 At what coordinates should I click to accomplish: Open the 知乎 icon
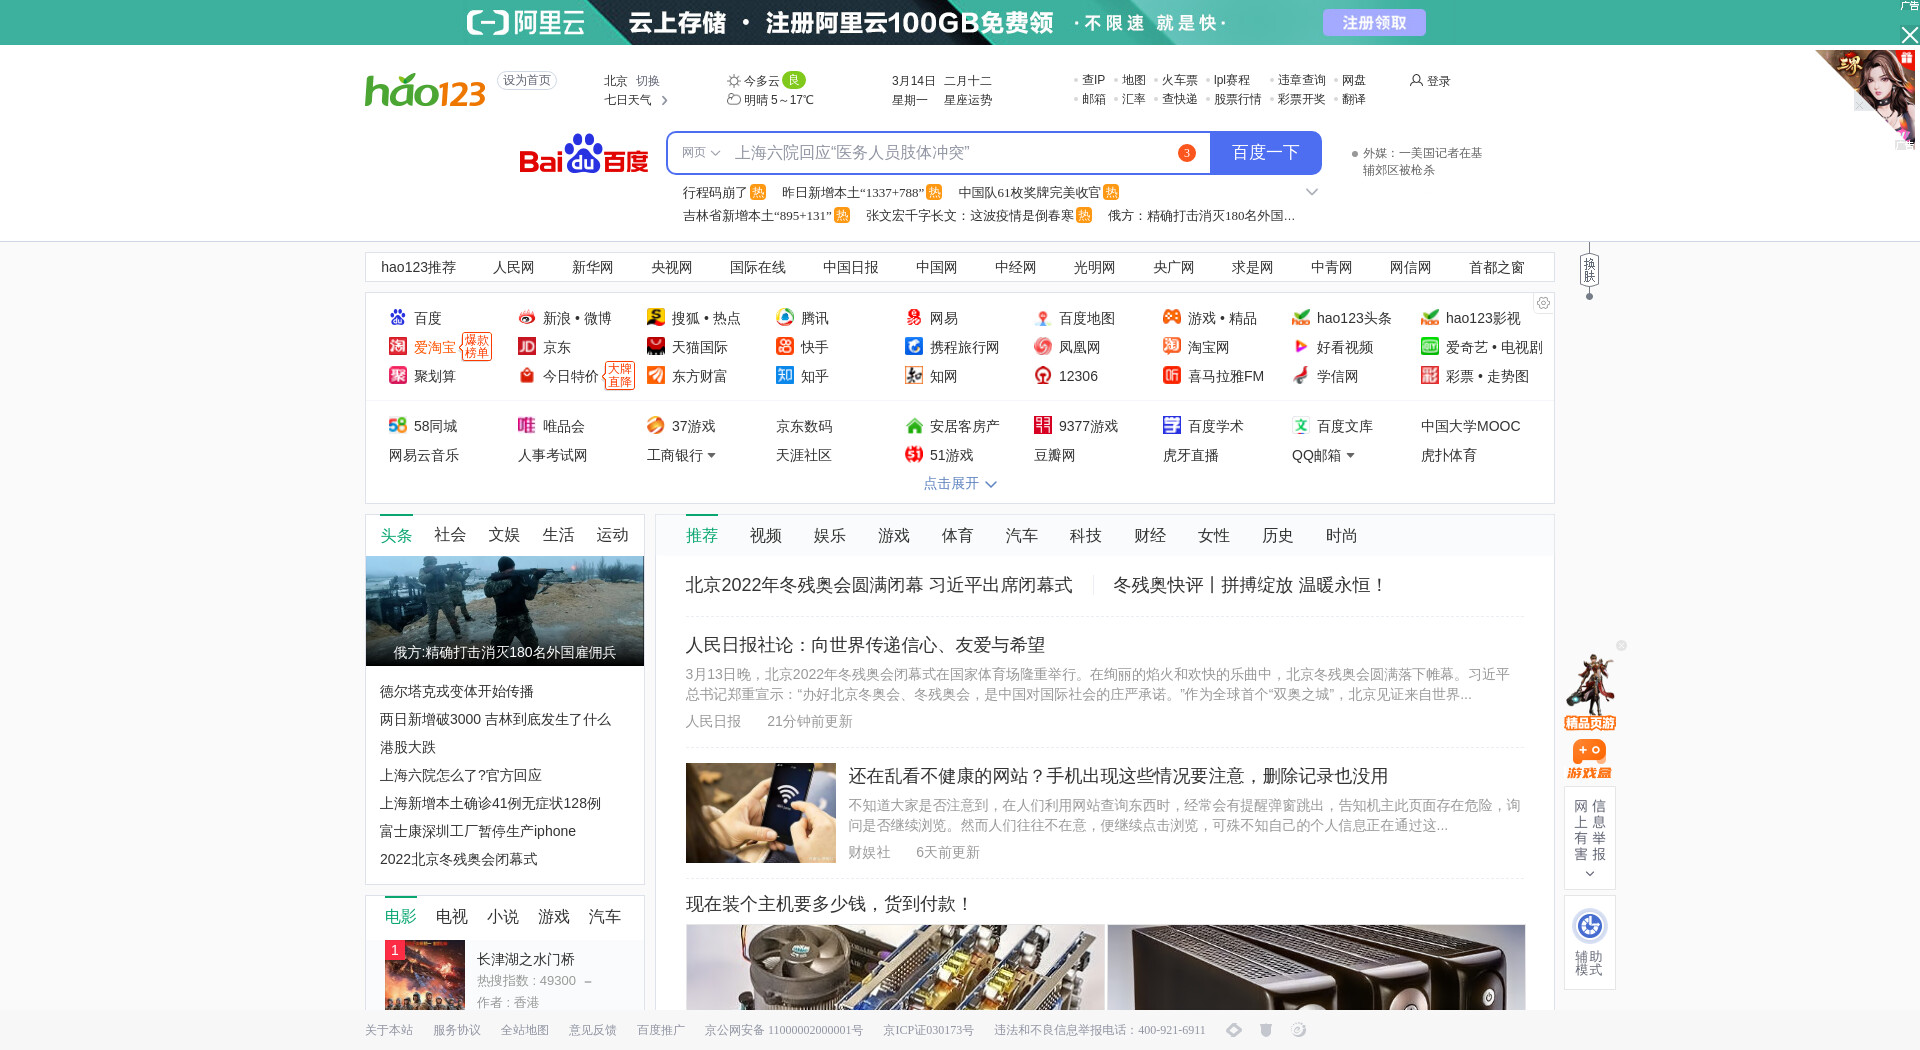[x=785, y=376]
